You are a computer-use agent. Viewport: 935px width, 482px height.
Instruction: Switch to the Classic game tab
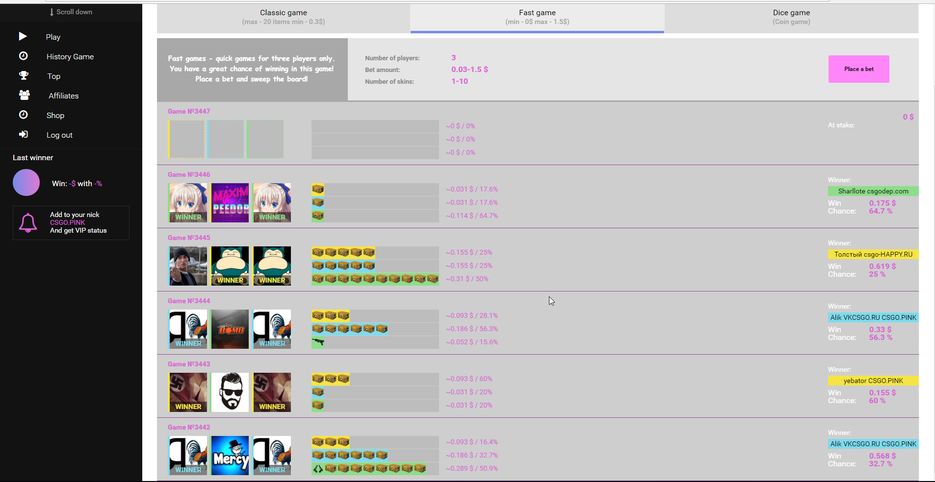tap(283, 18)
